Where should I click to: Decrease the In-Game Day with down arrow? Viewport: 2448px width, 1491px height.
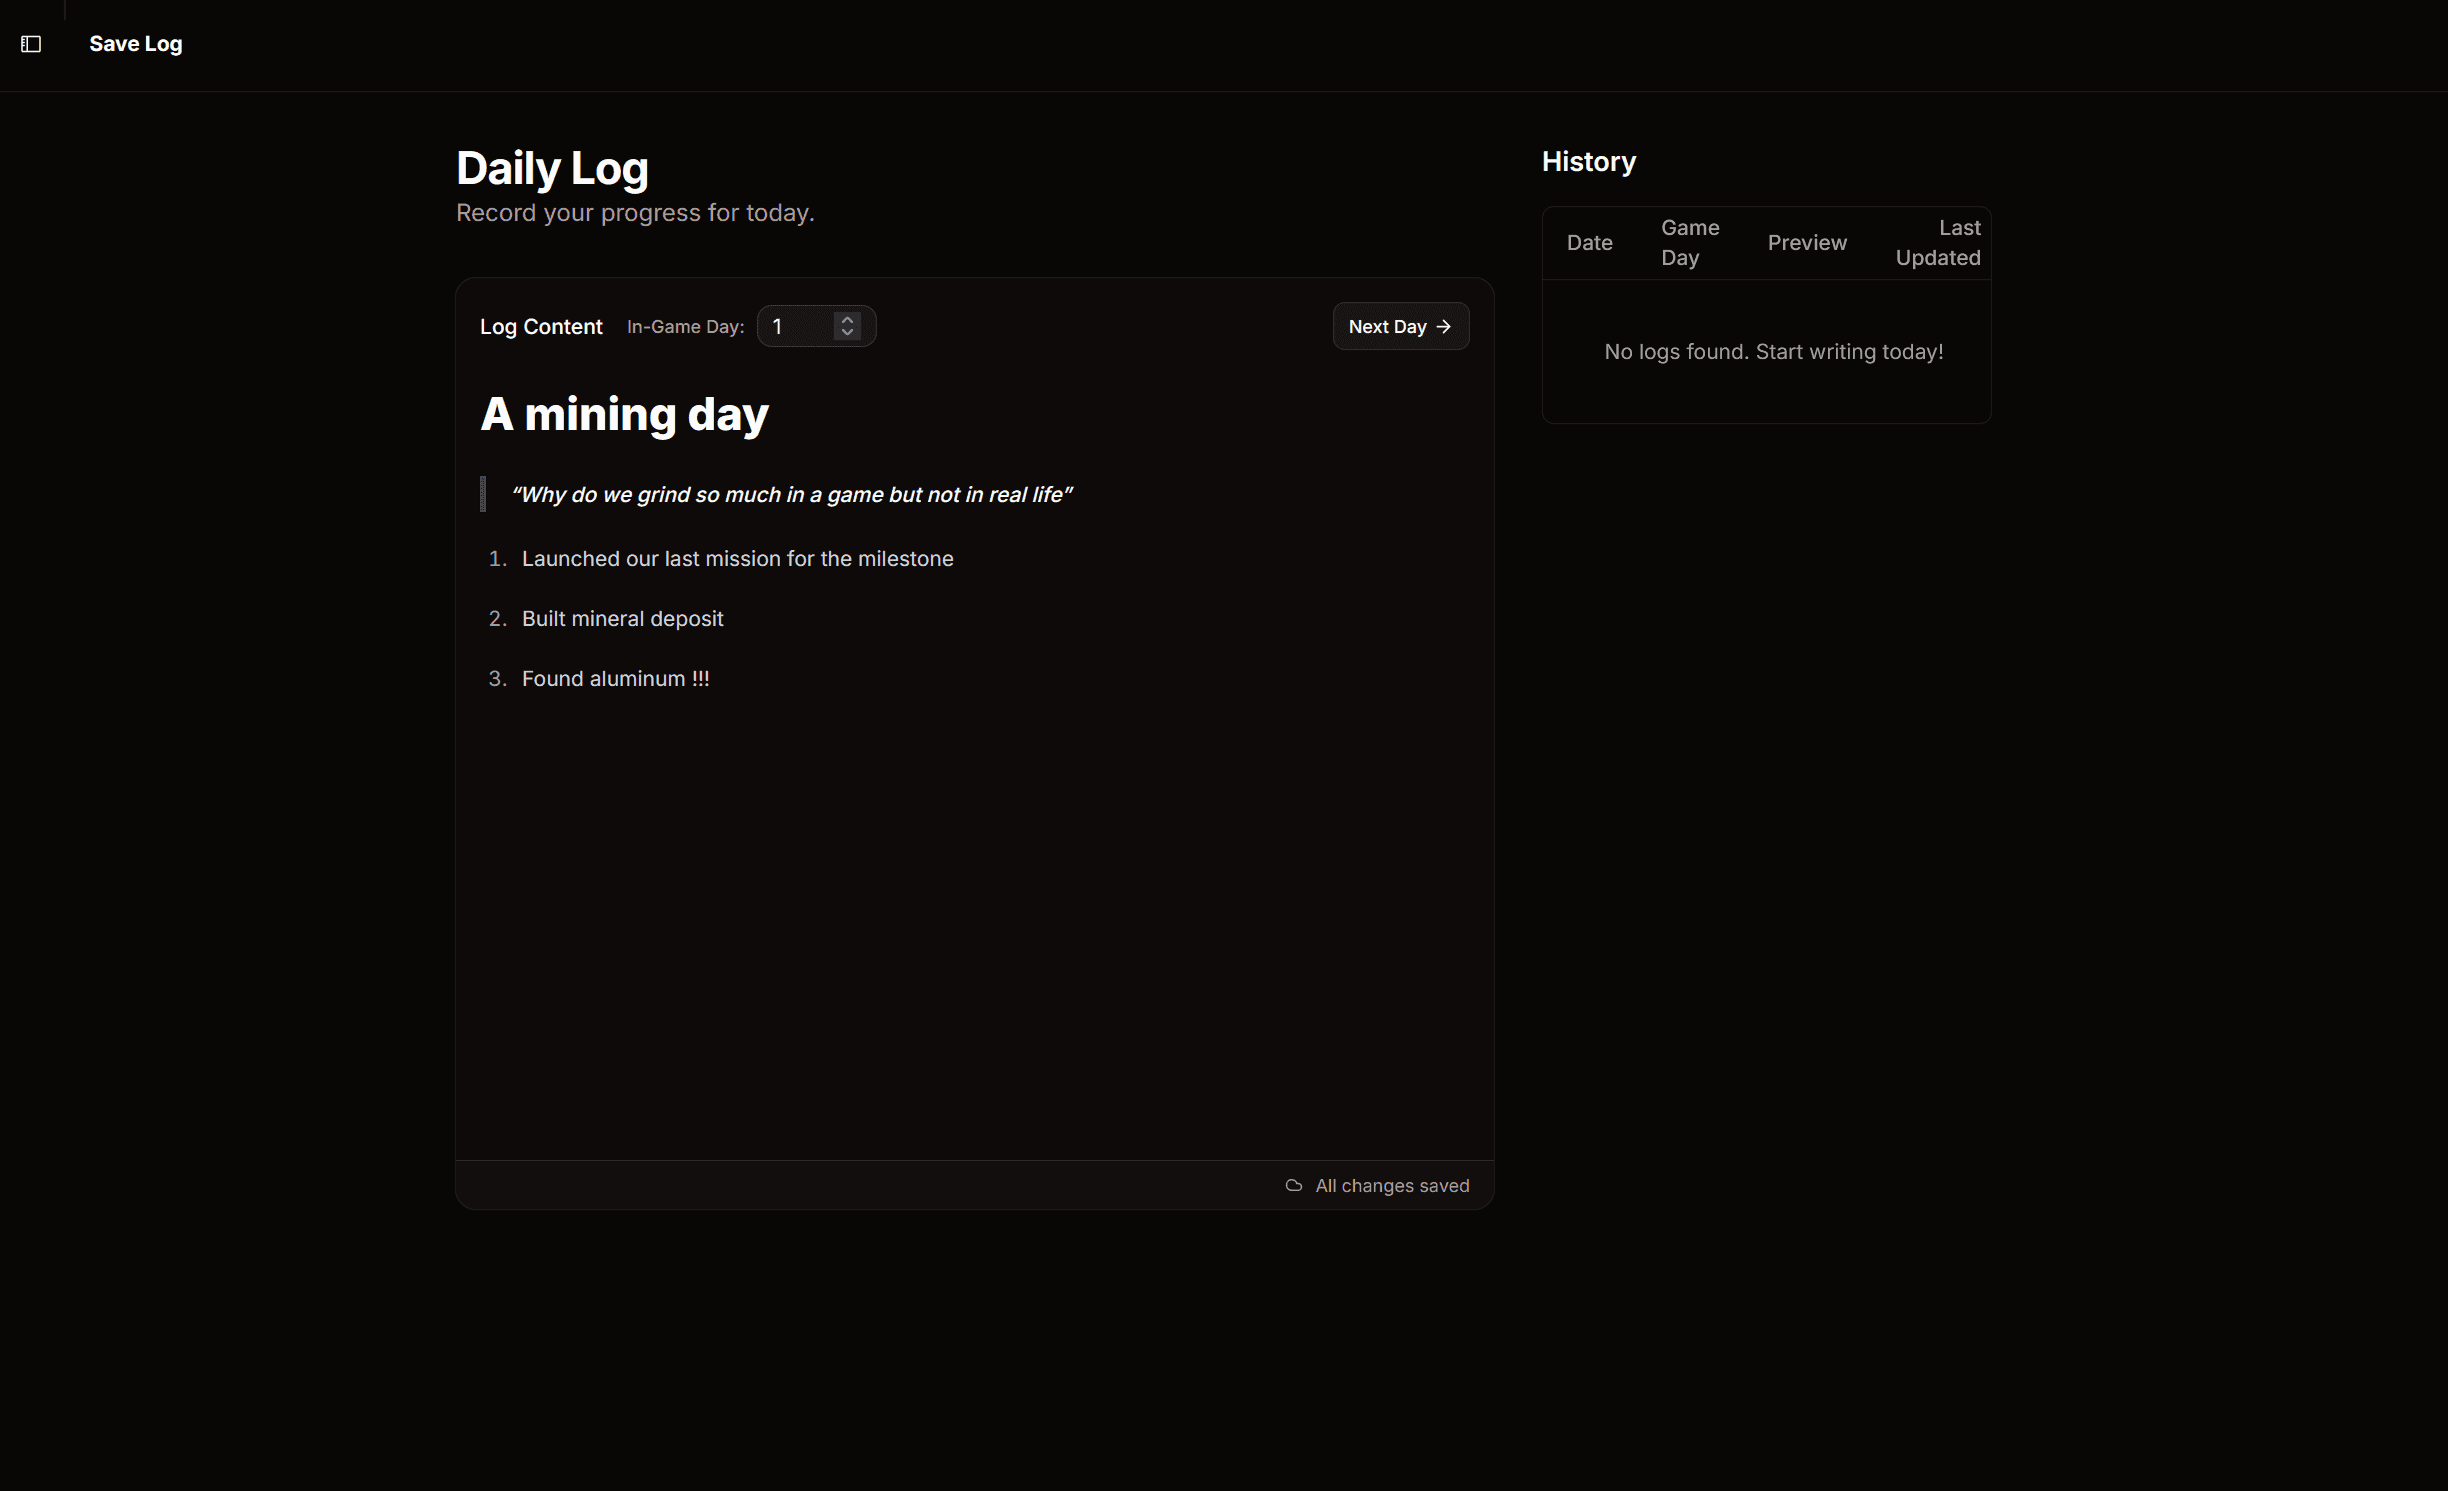tap(847, 333)
